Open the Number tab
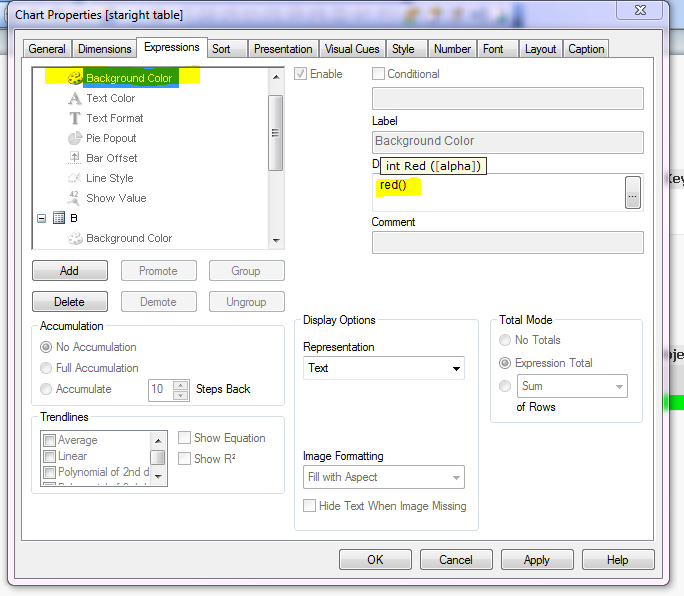 click(x=452, y=49)
